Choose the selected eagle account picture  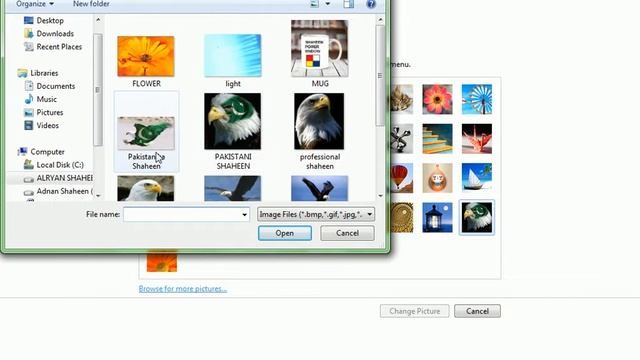[477, 218]
